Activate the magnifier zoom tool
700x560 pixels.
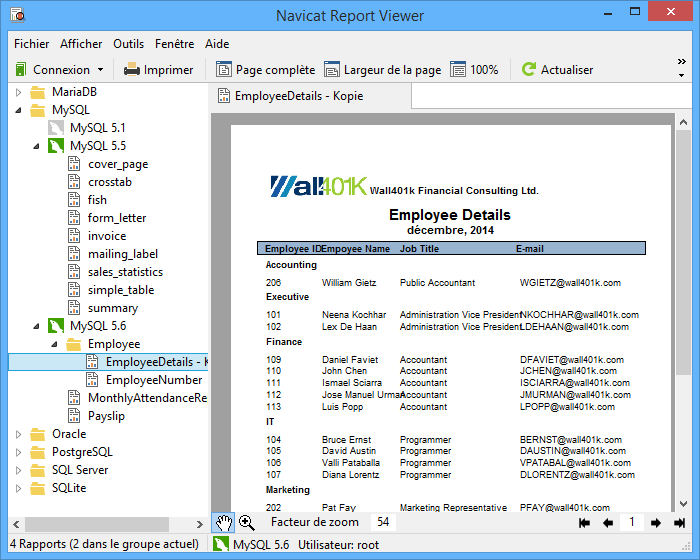pos(246,522)
